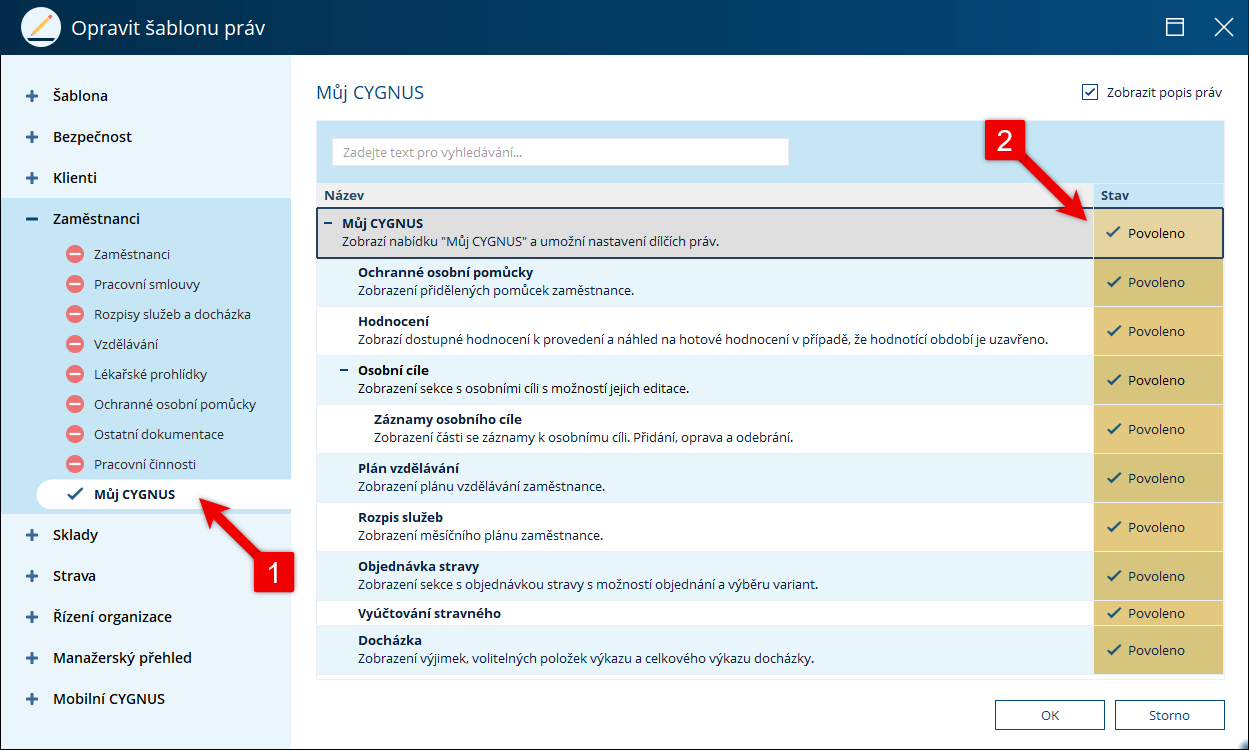Toggle the Zobrazit popis práv checkbox

[x=1090, y=92]
